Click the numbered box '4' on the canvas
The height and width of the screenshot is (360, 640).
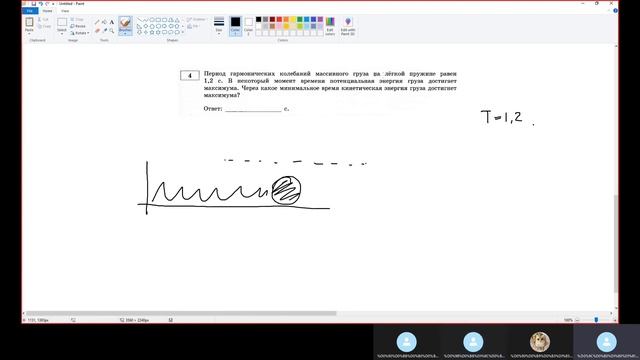(x=190, y=76)
